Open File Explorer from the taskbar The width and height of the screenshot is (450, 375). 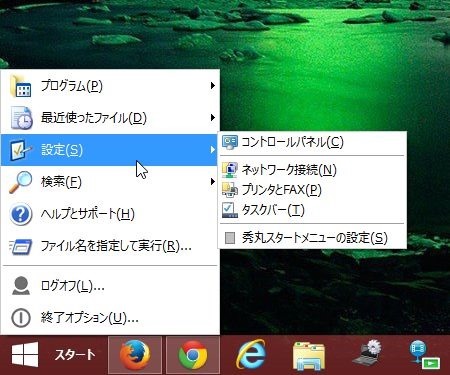309,356
